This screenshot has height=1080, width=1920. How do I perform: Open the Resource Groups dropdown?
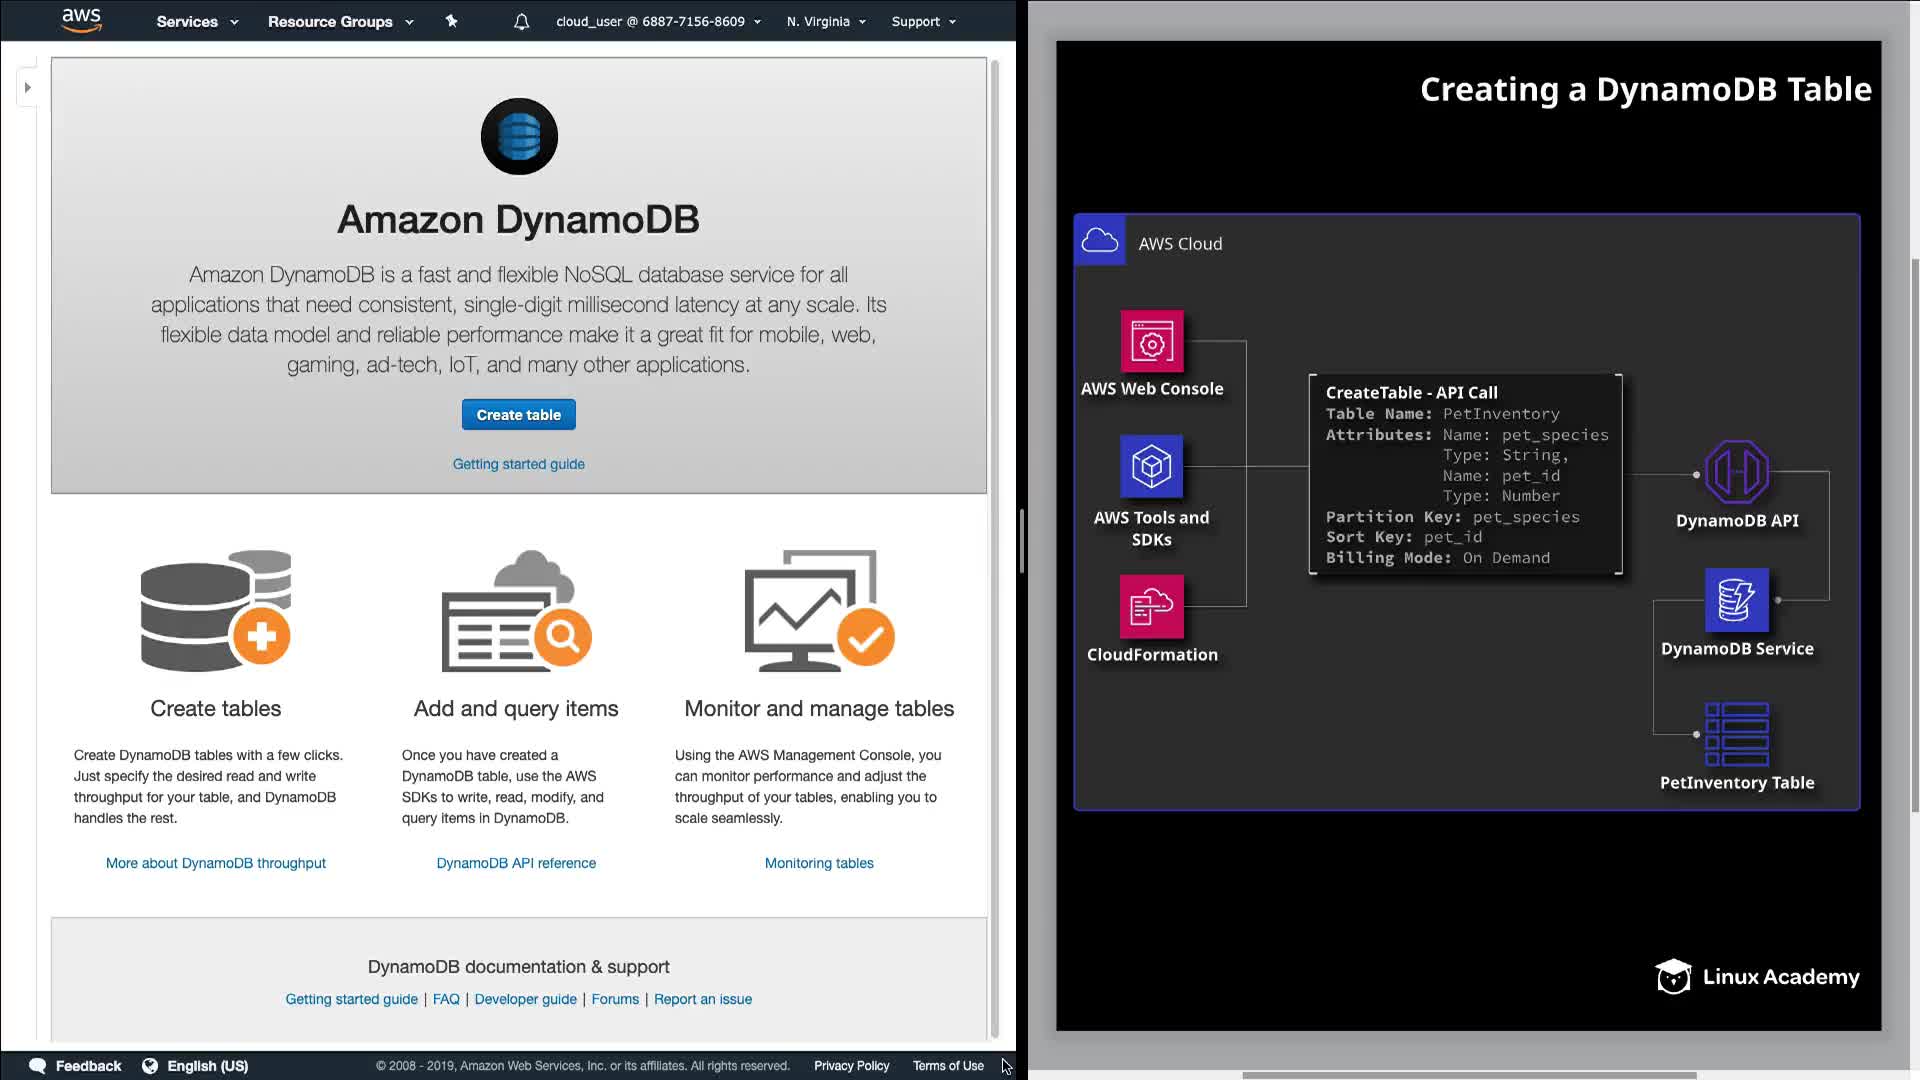[x=340, y=21]
